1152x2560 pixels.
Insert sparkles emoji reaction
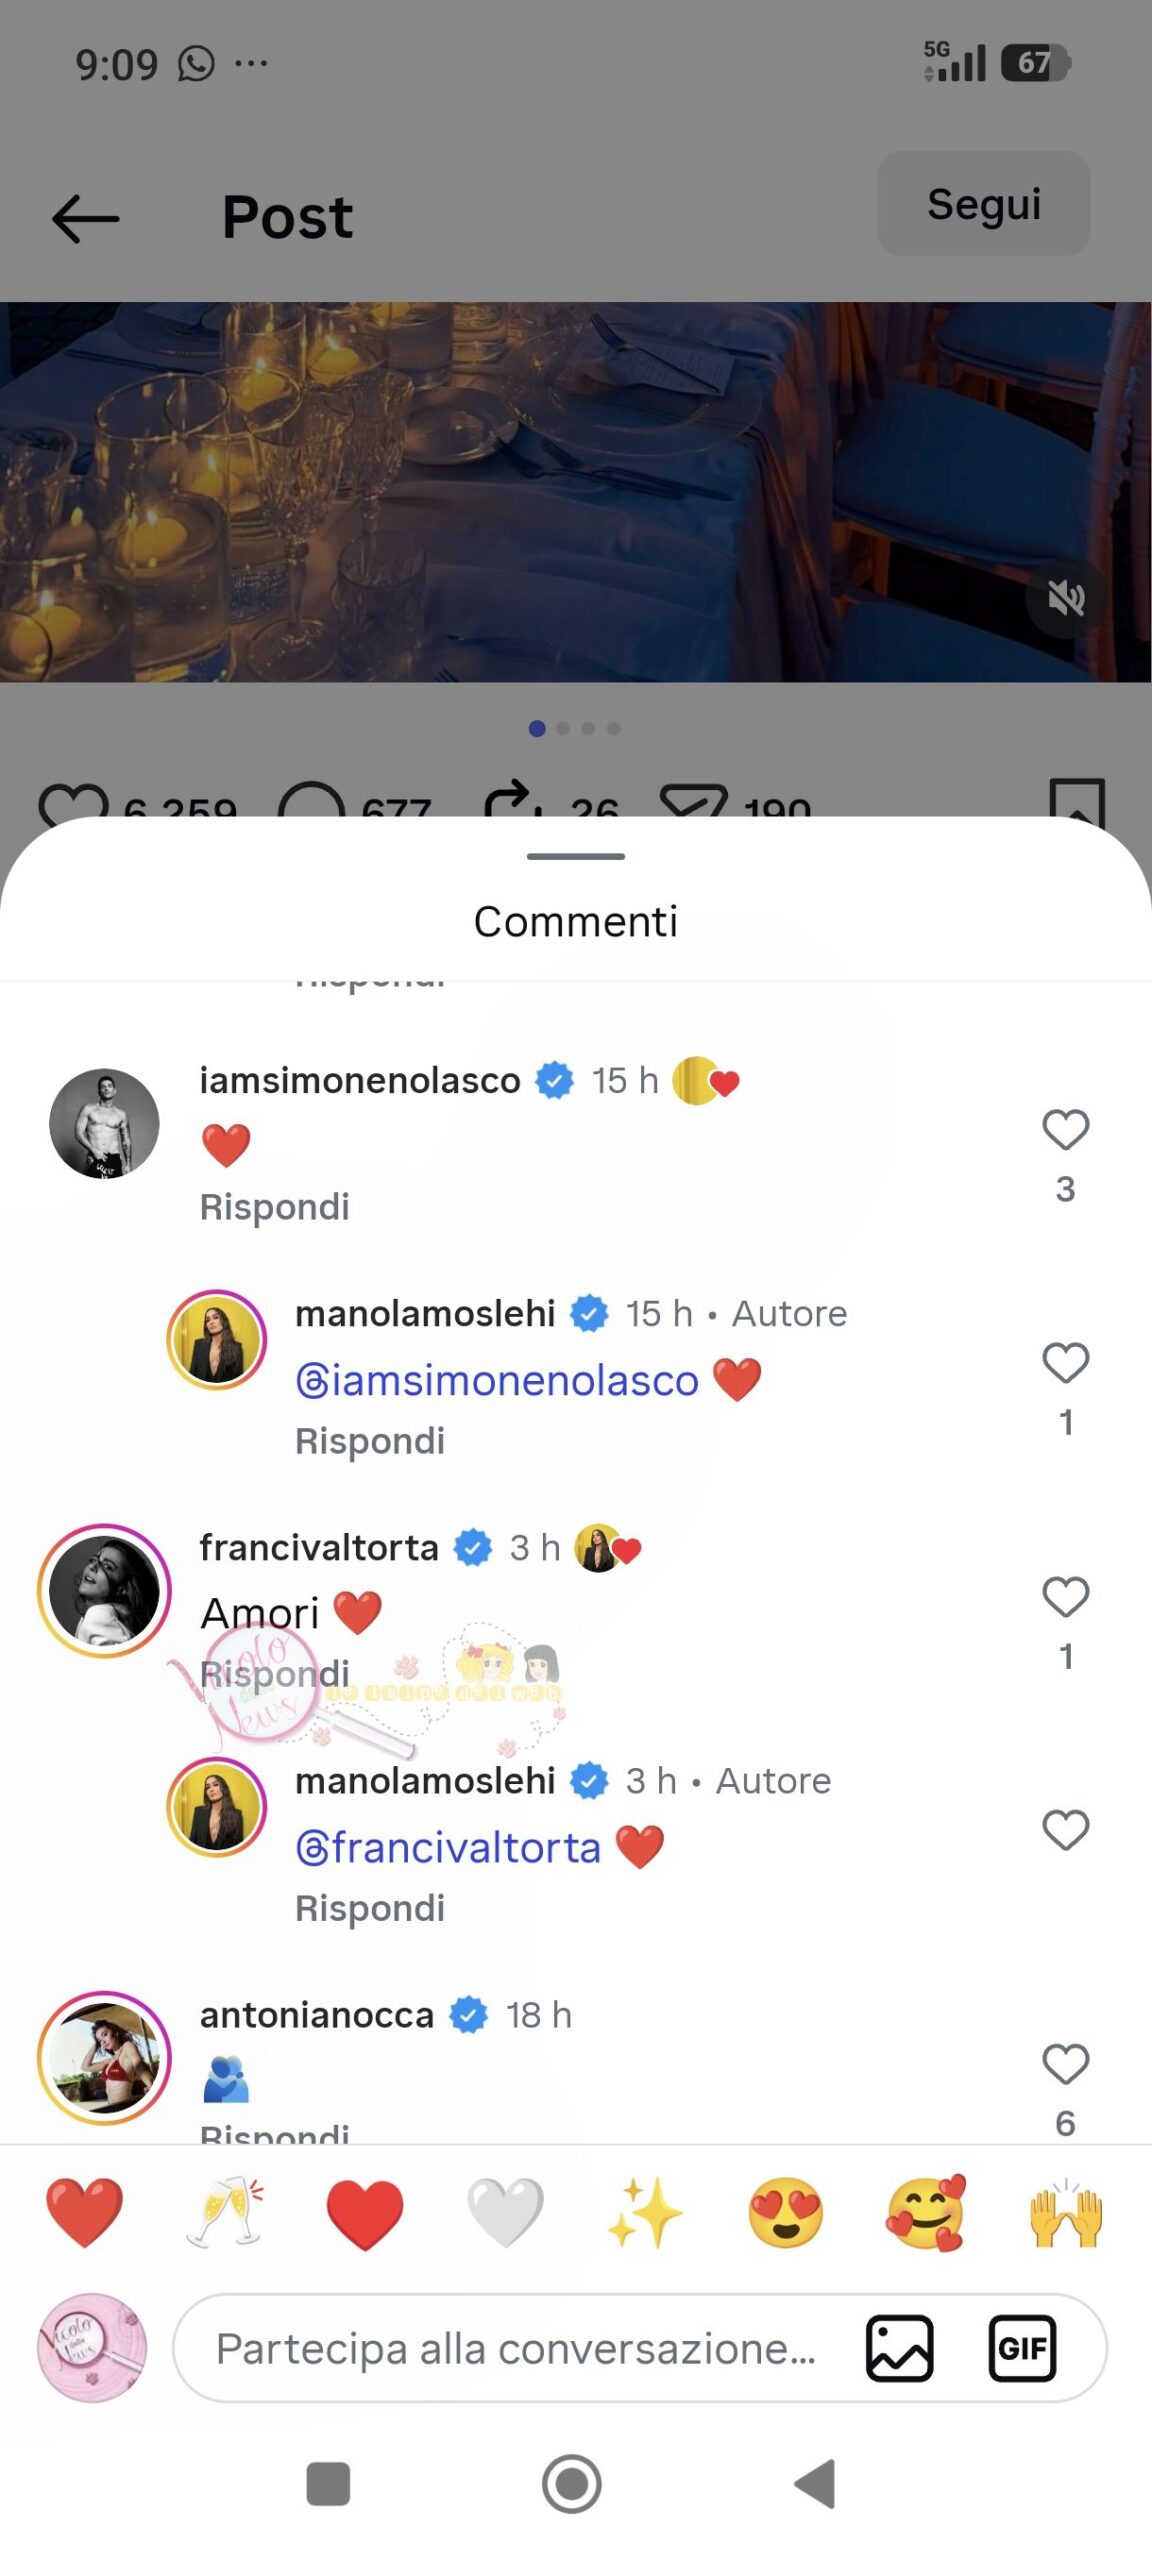(x=645, y=2213)
